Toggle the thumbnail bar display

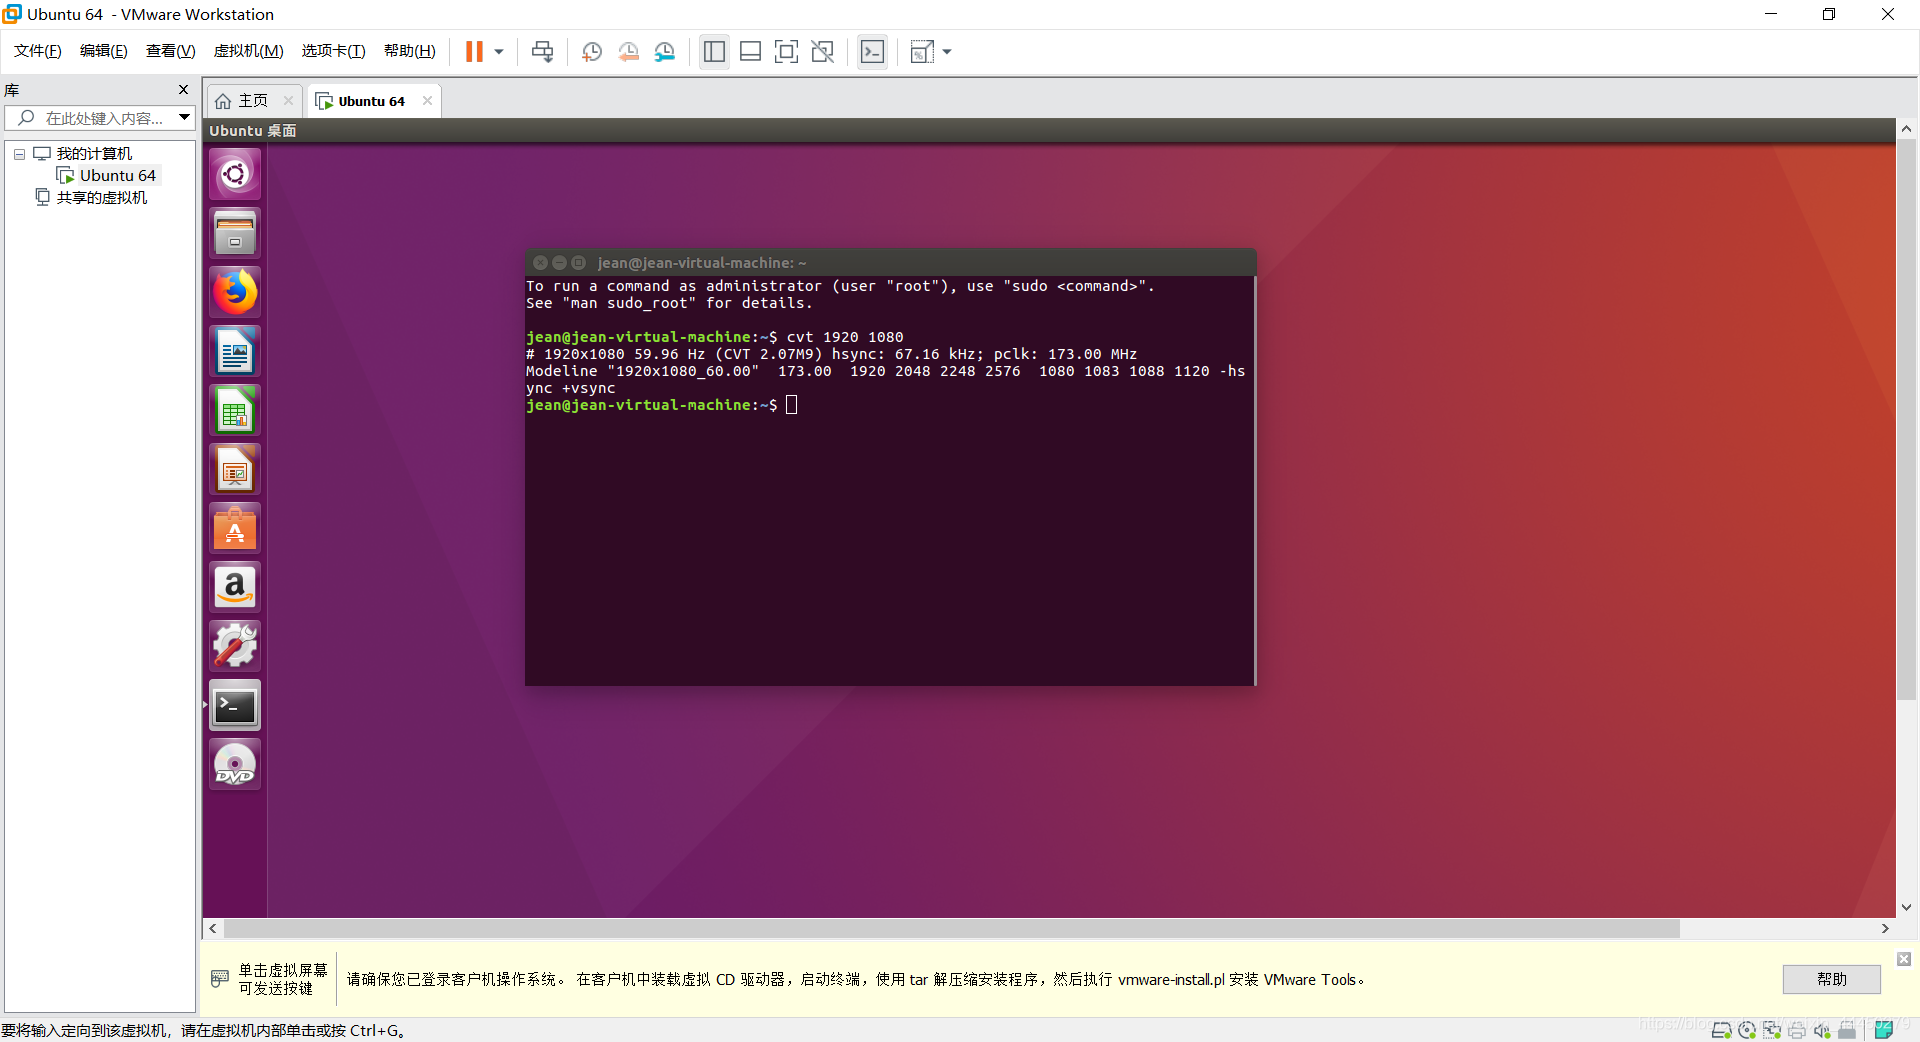[750, 51]
